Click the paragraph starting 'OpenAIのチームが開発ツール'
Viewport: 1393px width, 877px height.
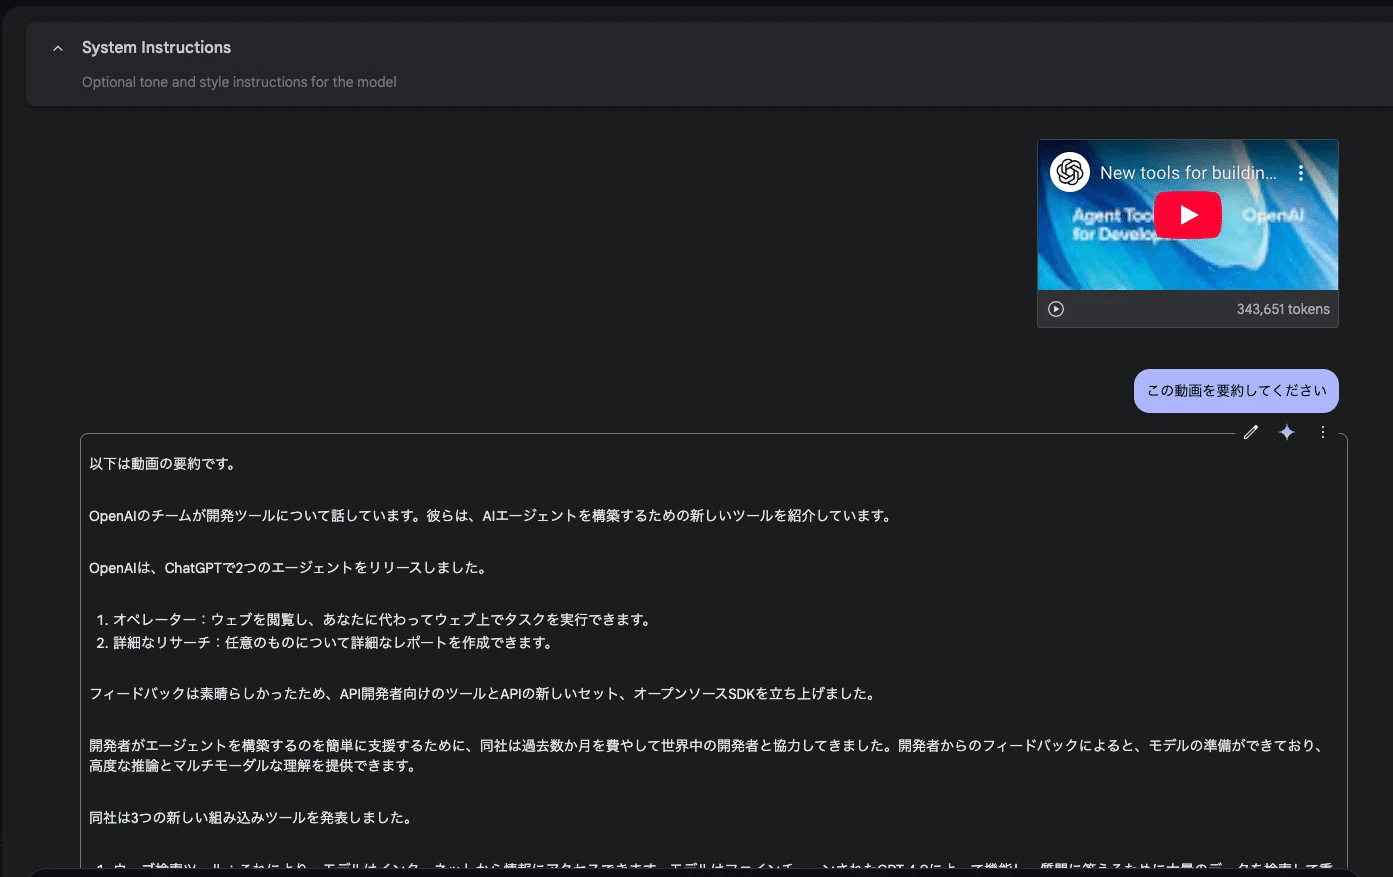pyautogui.click(x=490, y=516)
